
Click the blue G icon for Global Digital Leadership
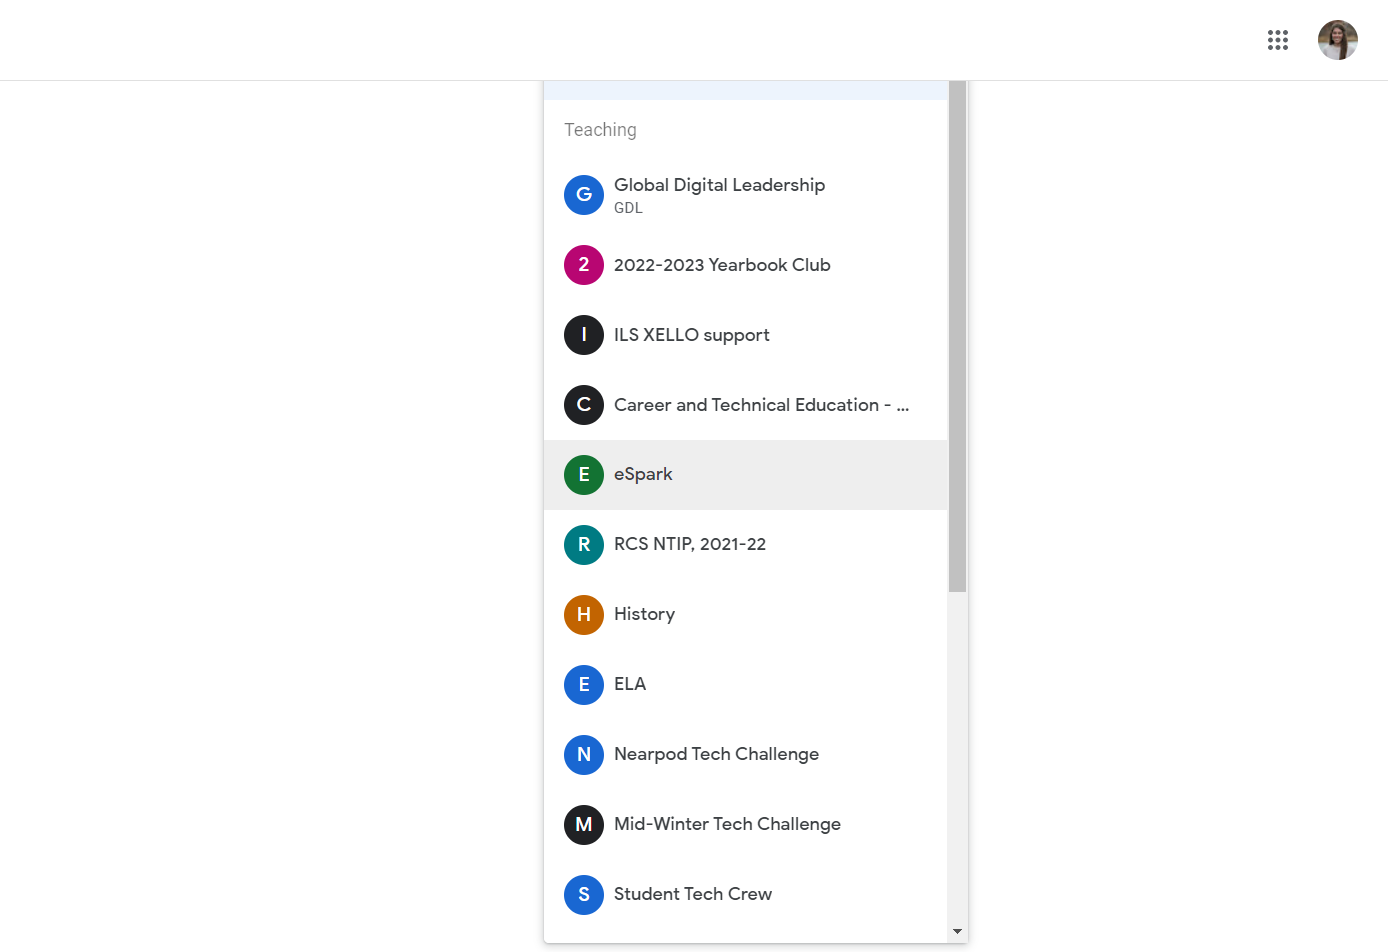[x=584, y=195]
